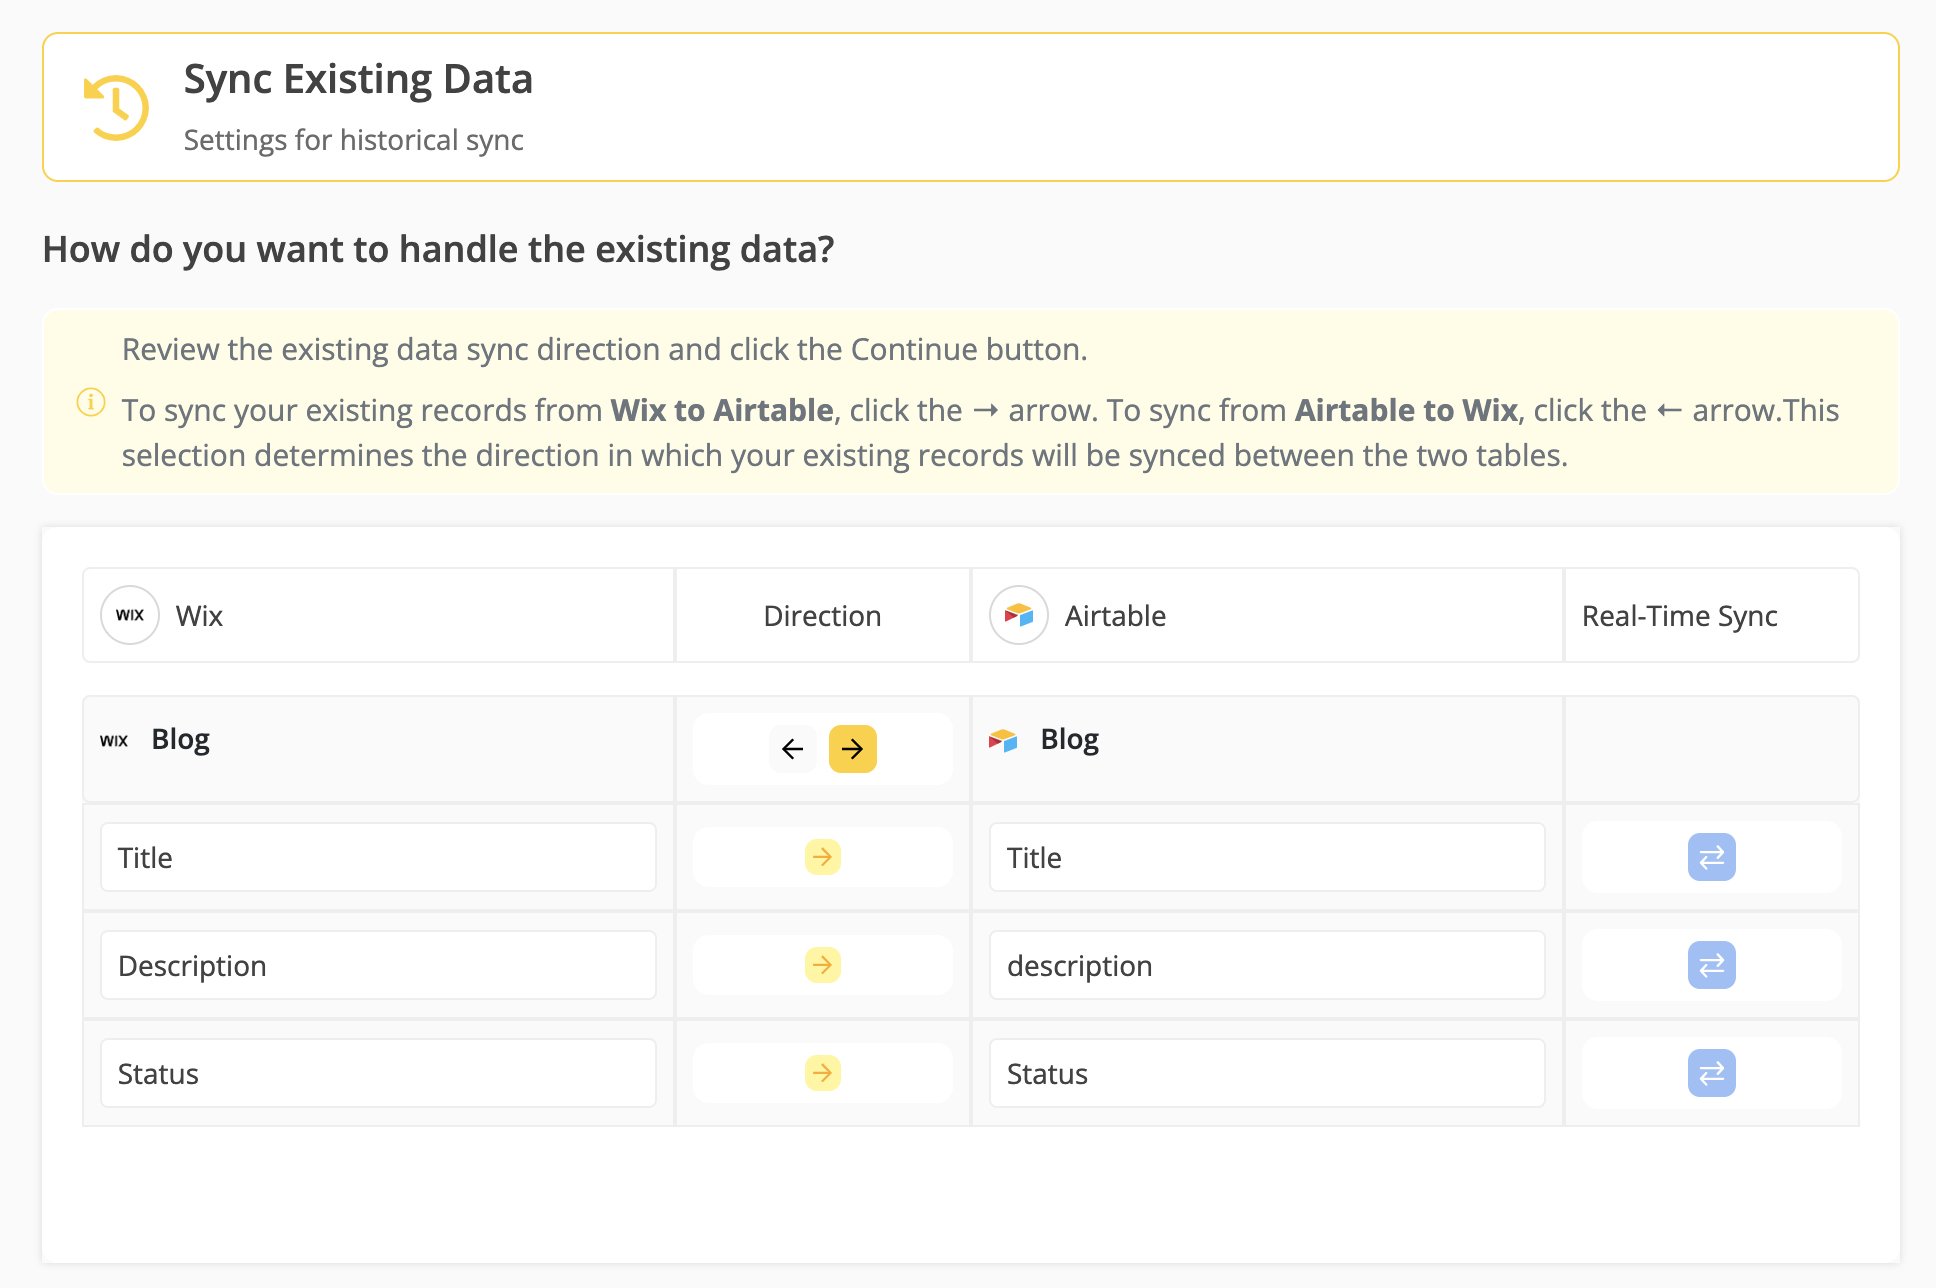Click 'Settings for historical sync' subtitle
1936x1288 pixels.
tap(354, 140)
